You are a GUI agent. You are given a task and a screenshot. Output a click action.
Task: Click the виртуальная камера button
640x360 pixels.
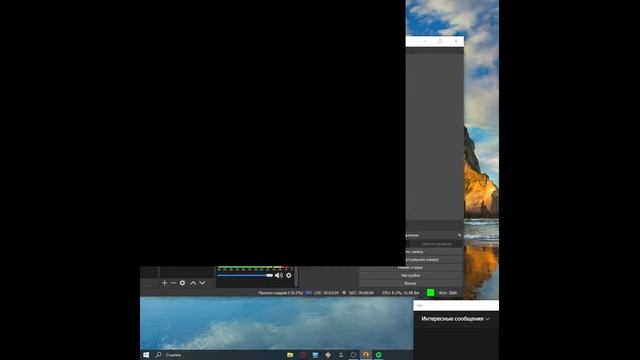click(434, 260)
